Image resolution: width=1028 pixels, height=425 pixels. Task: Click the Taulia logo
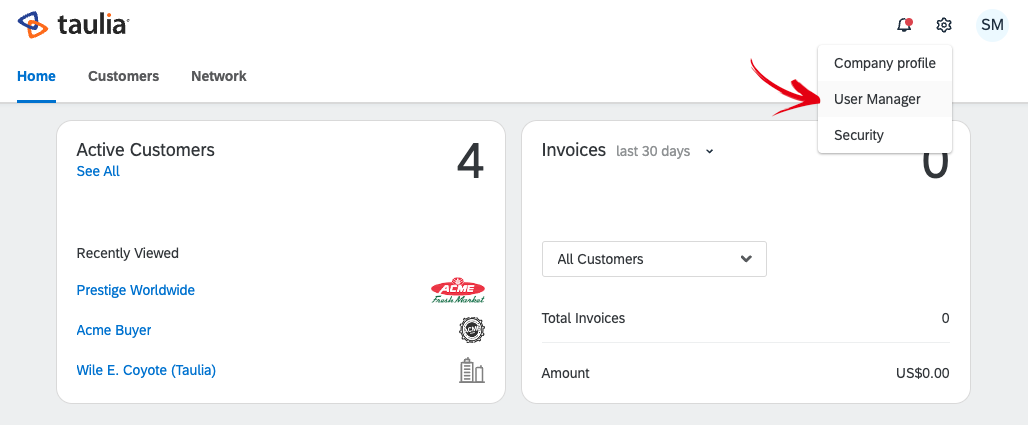coord(73,25)
